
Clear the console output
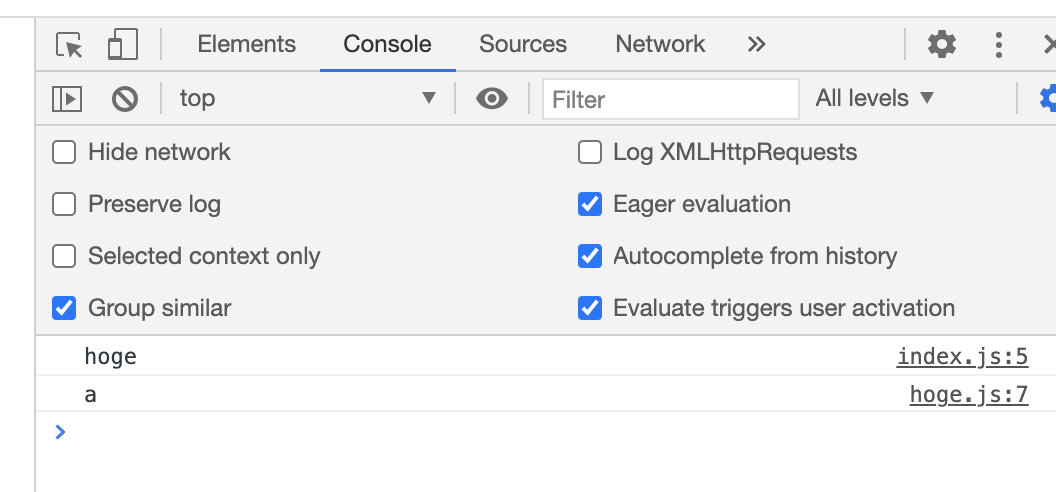[x=124, y=98]
